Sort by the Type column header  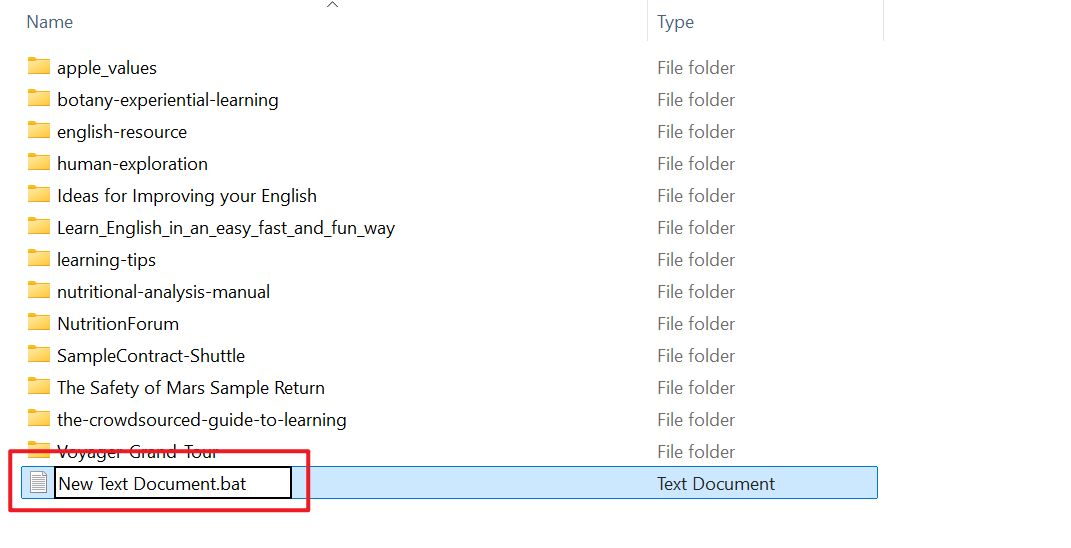[x=676, y=22]
